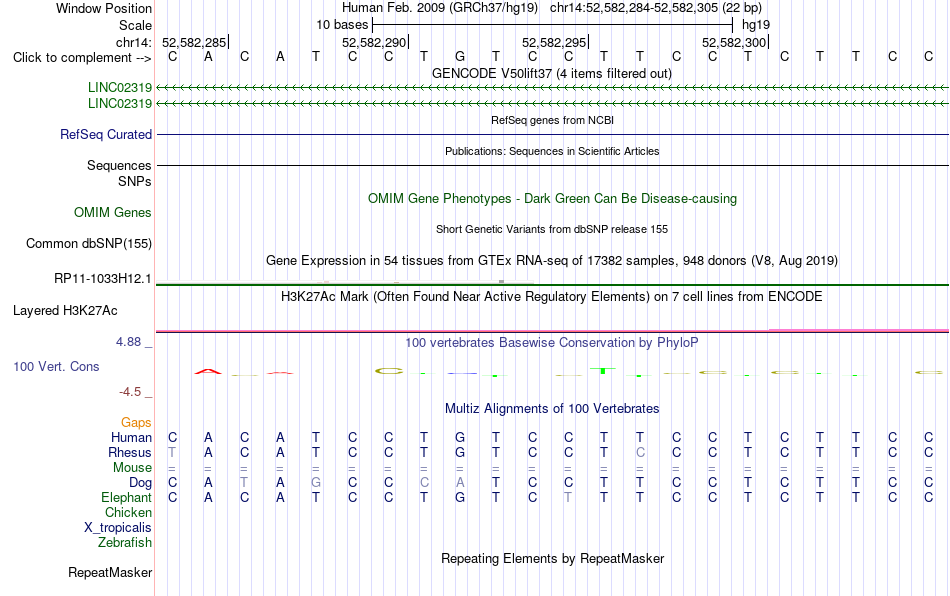Click the 52,582,300 position marker
950x596 pixels.
click(x=734, y=43)
